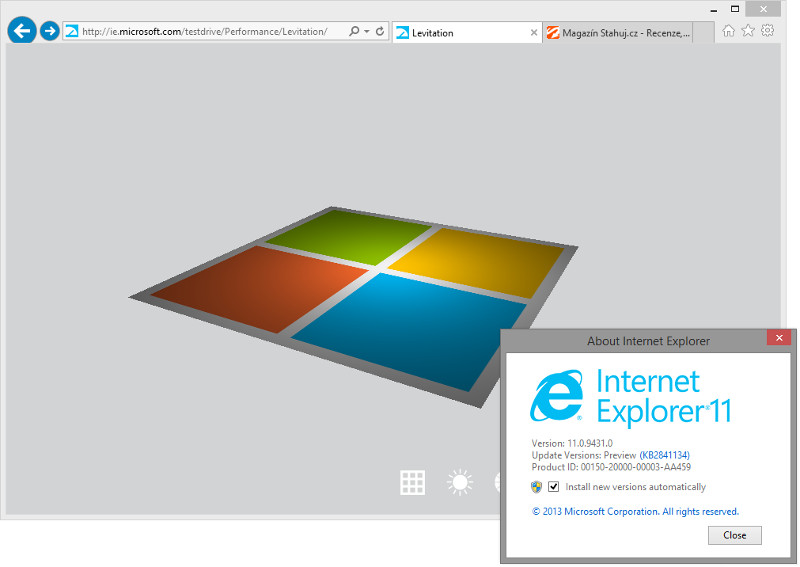Viewport: 800px width, 567px height.
Task: Toggle Install new versions automatically checkbox
Action: click(x=554, y=486)
